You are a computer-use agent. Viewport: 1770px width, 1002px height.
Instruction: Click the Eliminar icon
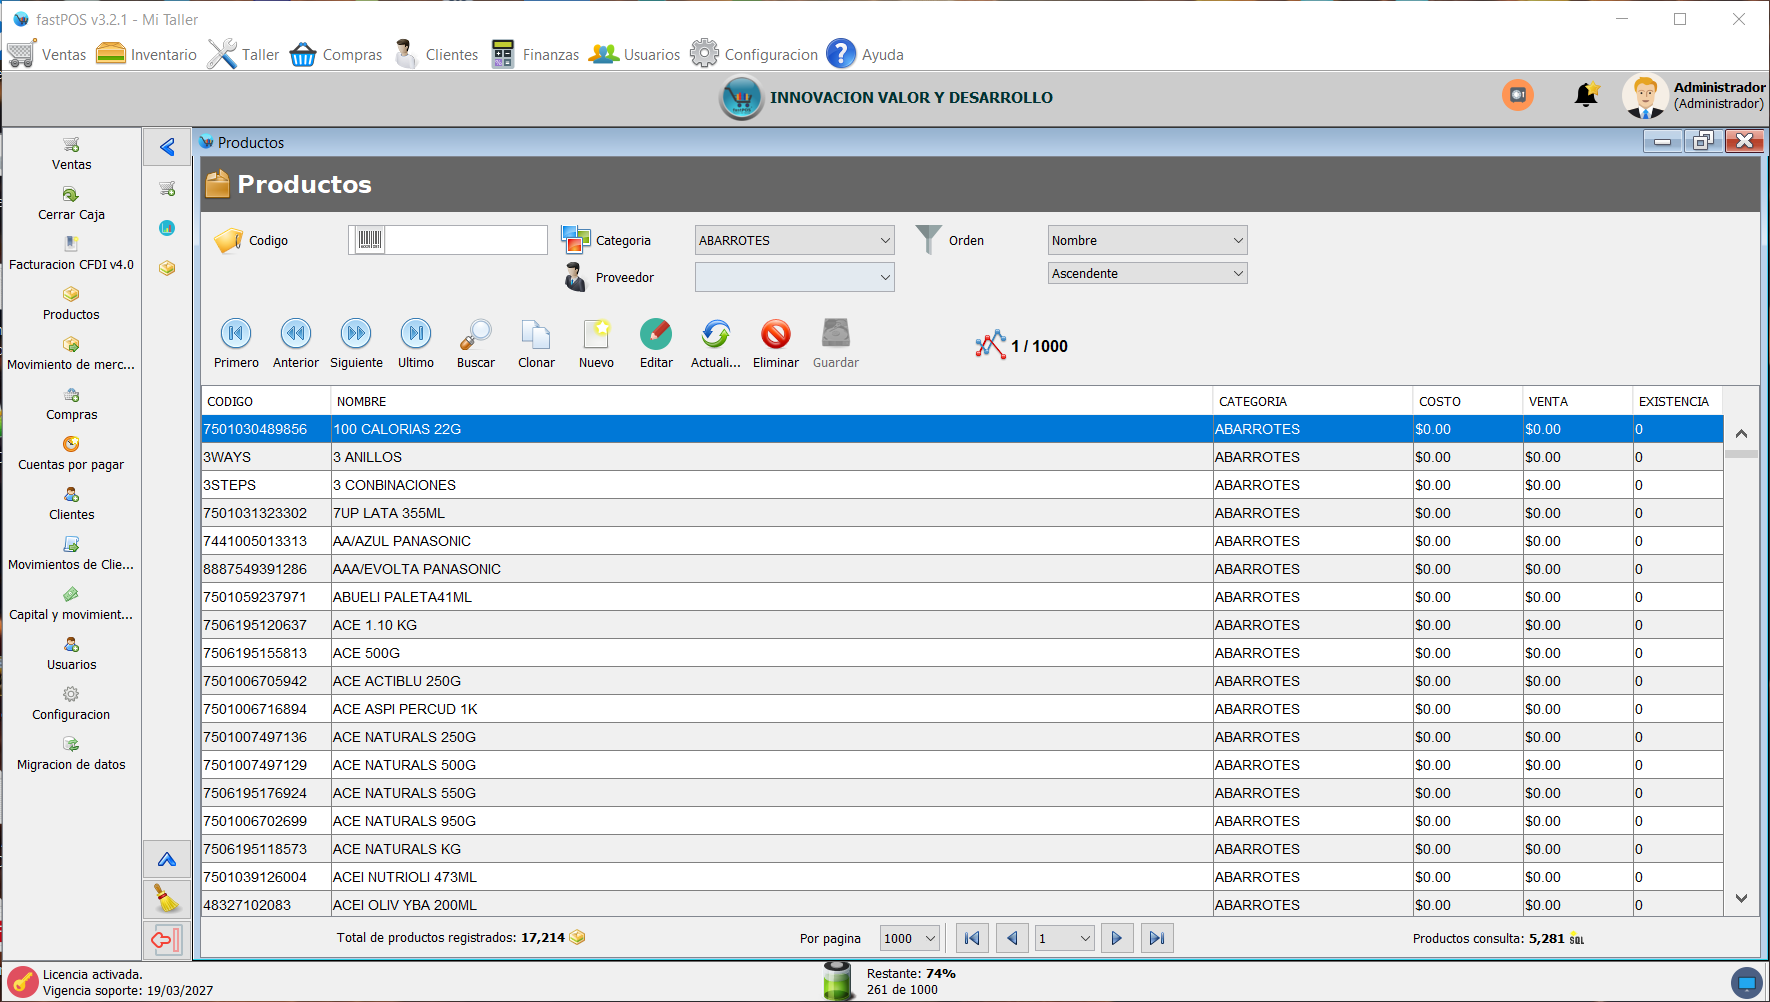776,335
